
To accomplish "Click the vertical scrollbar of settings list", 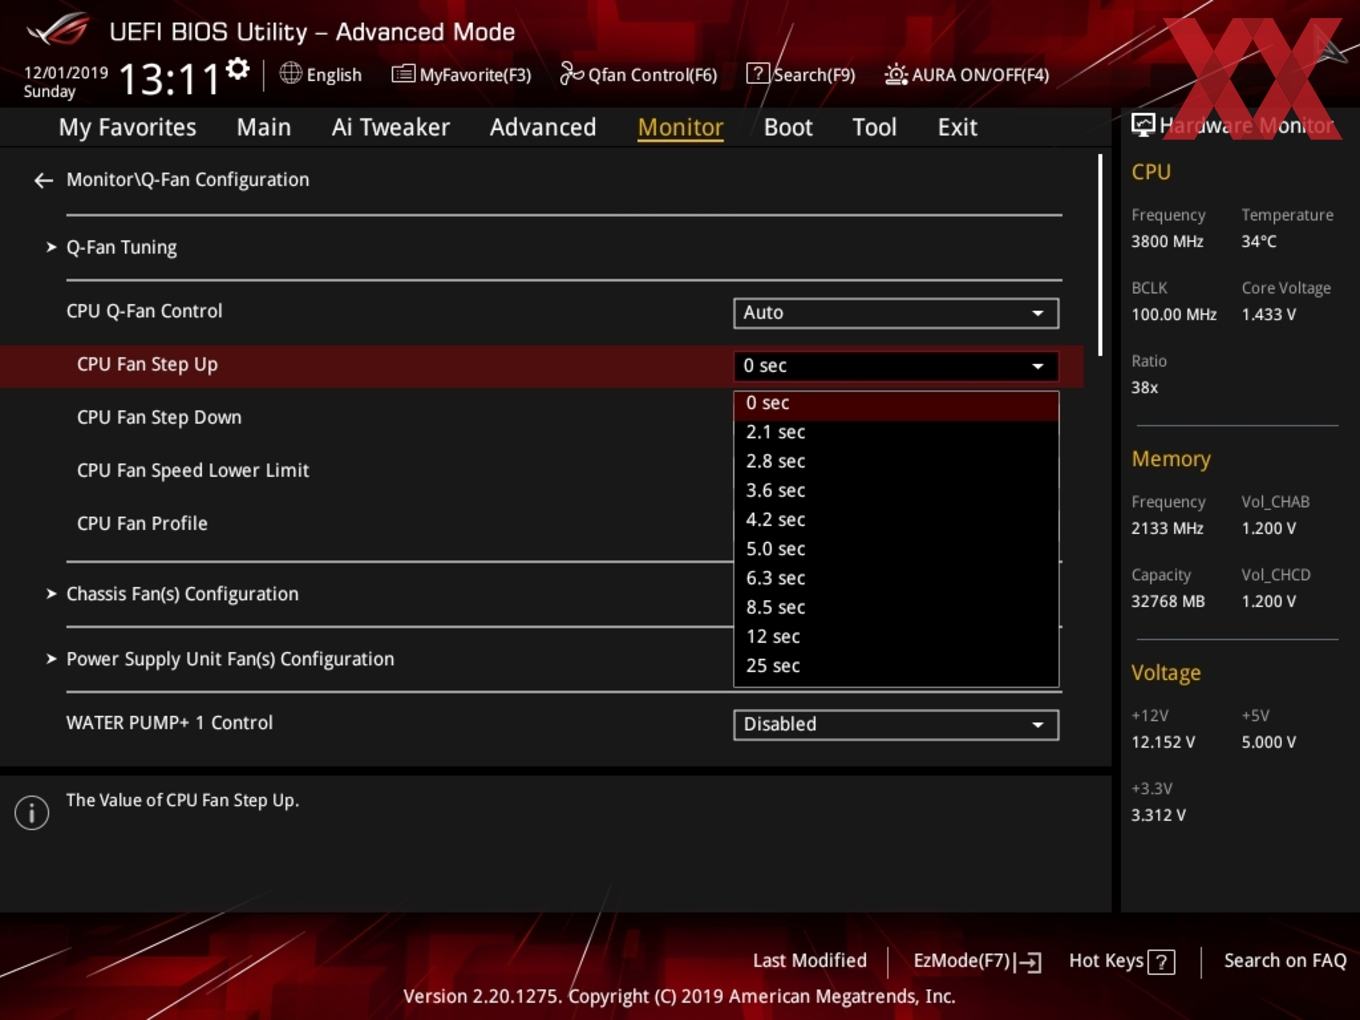I will point(1100,255).
